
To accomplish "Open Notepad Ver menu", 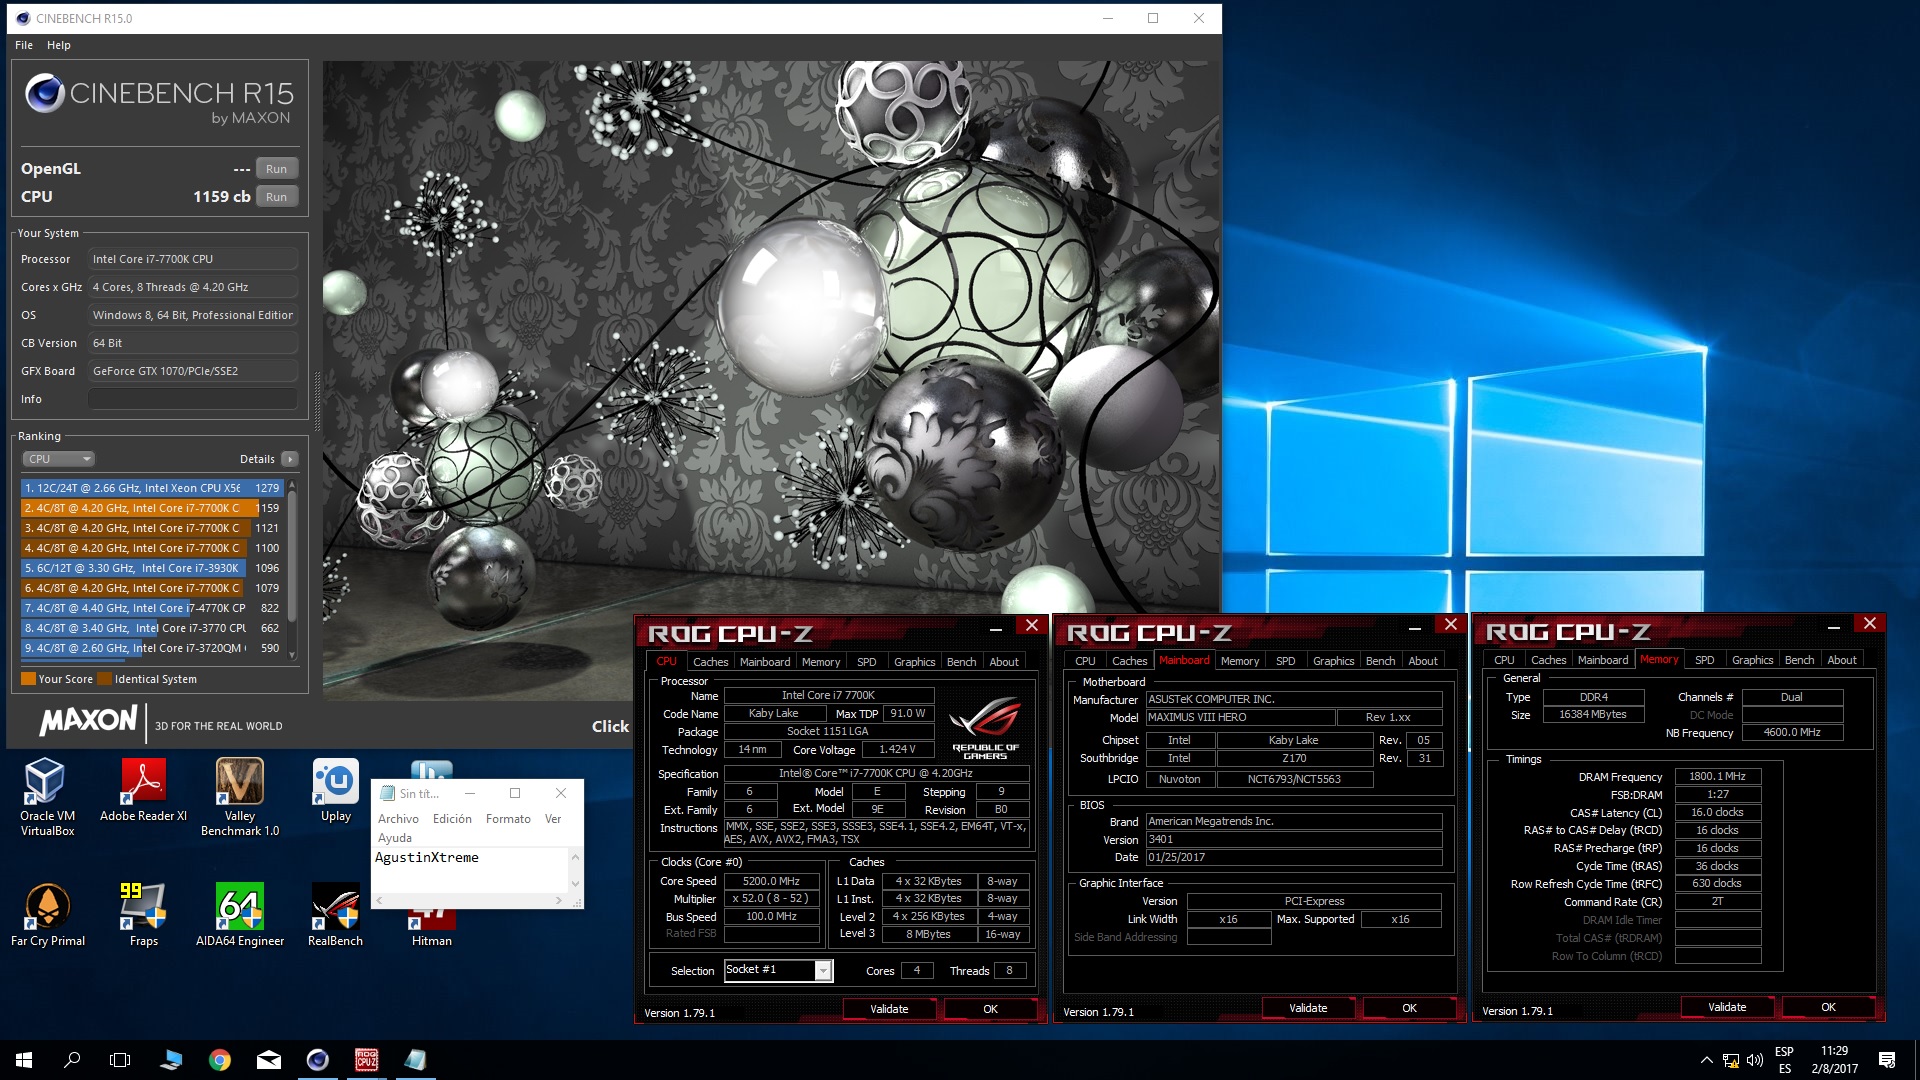I will tap(553, 818).
